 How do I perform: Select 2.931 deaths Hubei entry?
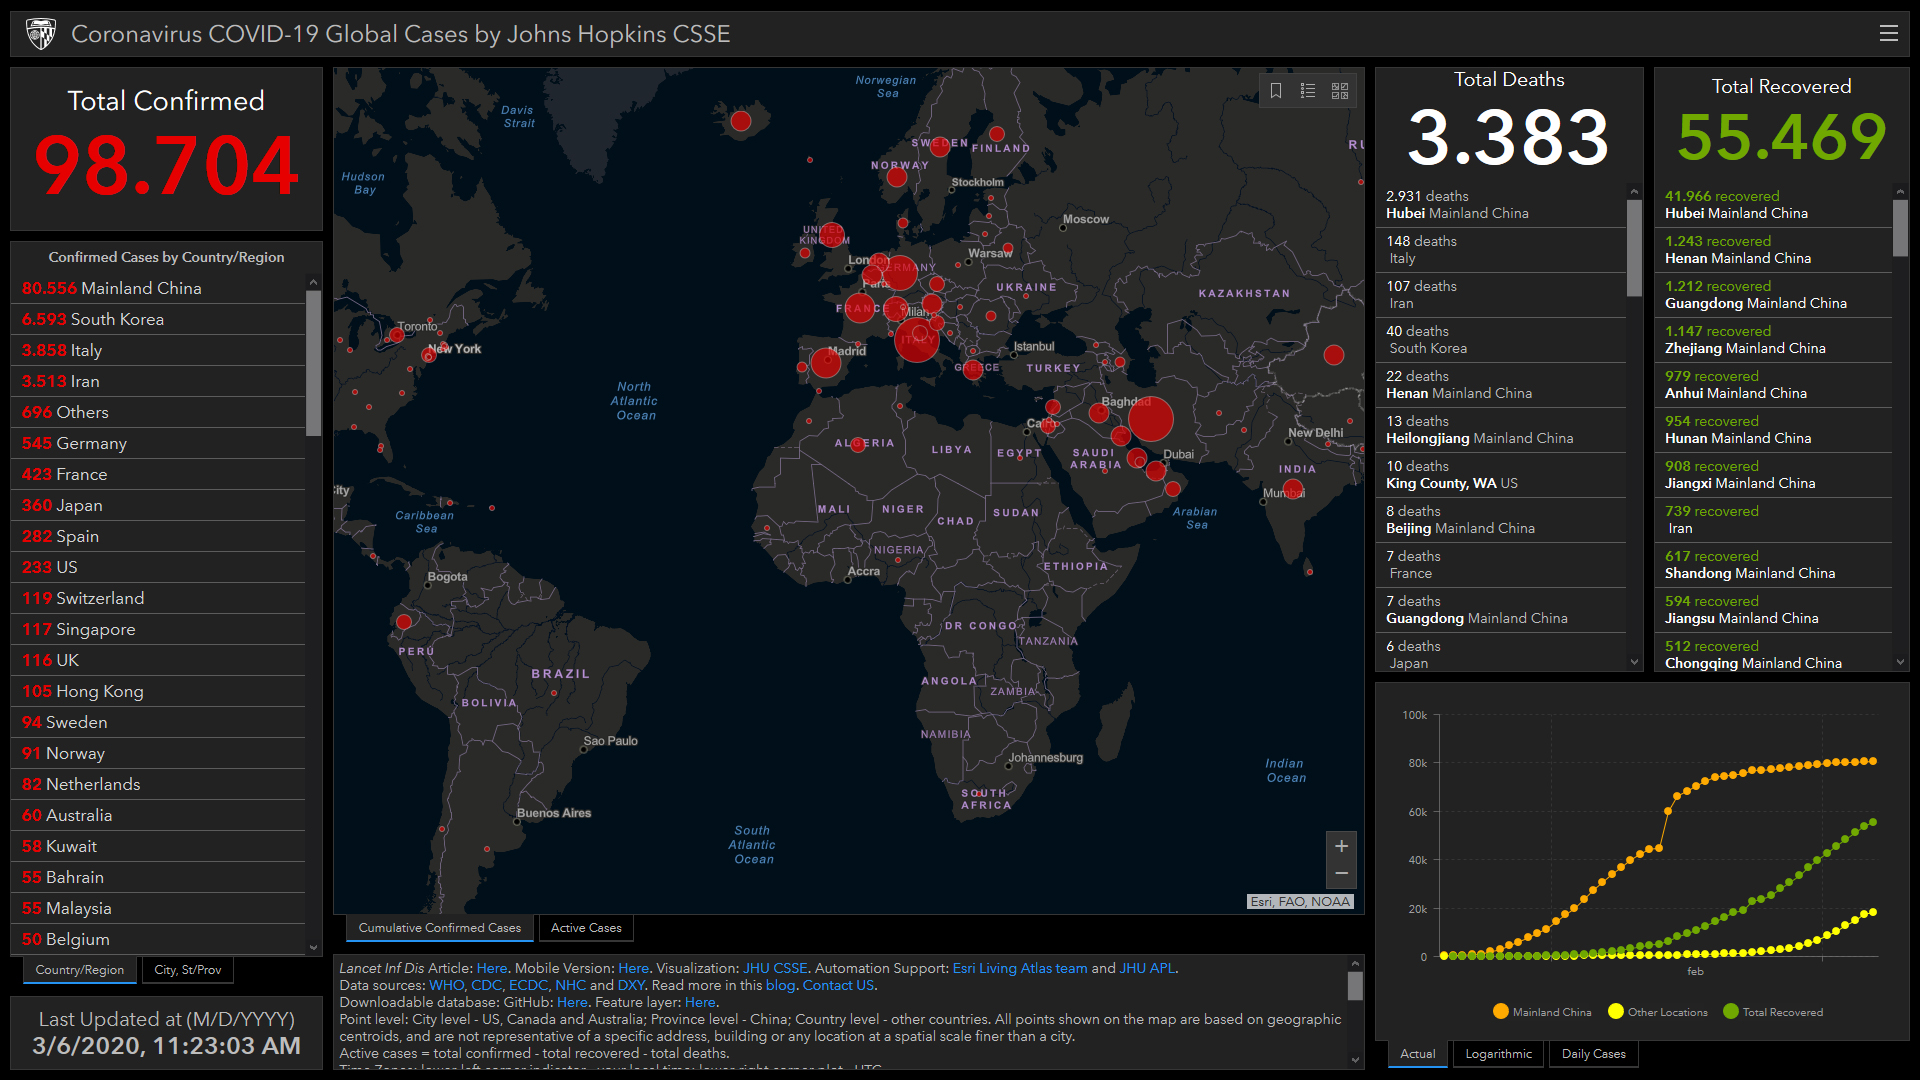click(x=1501, y=205)
